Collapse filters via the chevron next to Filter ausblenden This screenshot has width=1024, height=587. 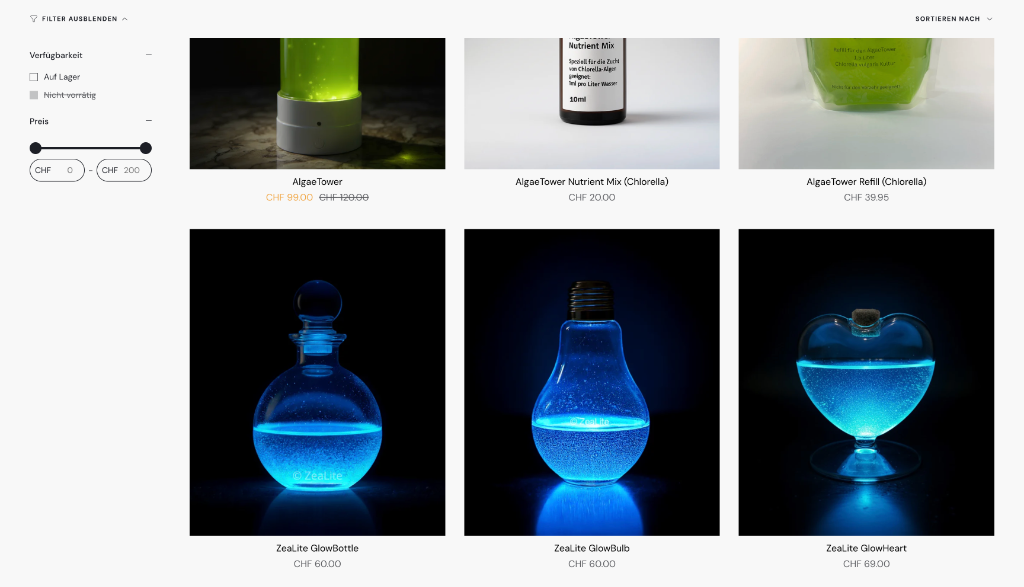coord(125,19)
